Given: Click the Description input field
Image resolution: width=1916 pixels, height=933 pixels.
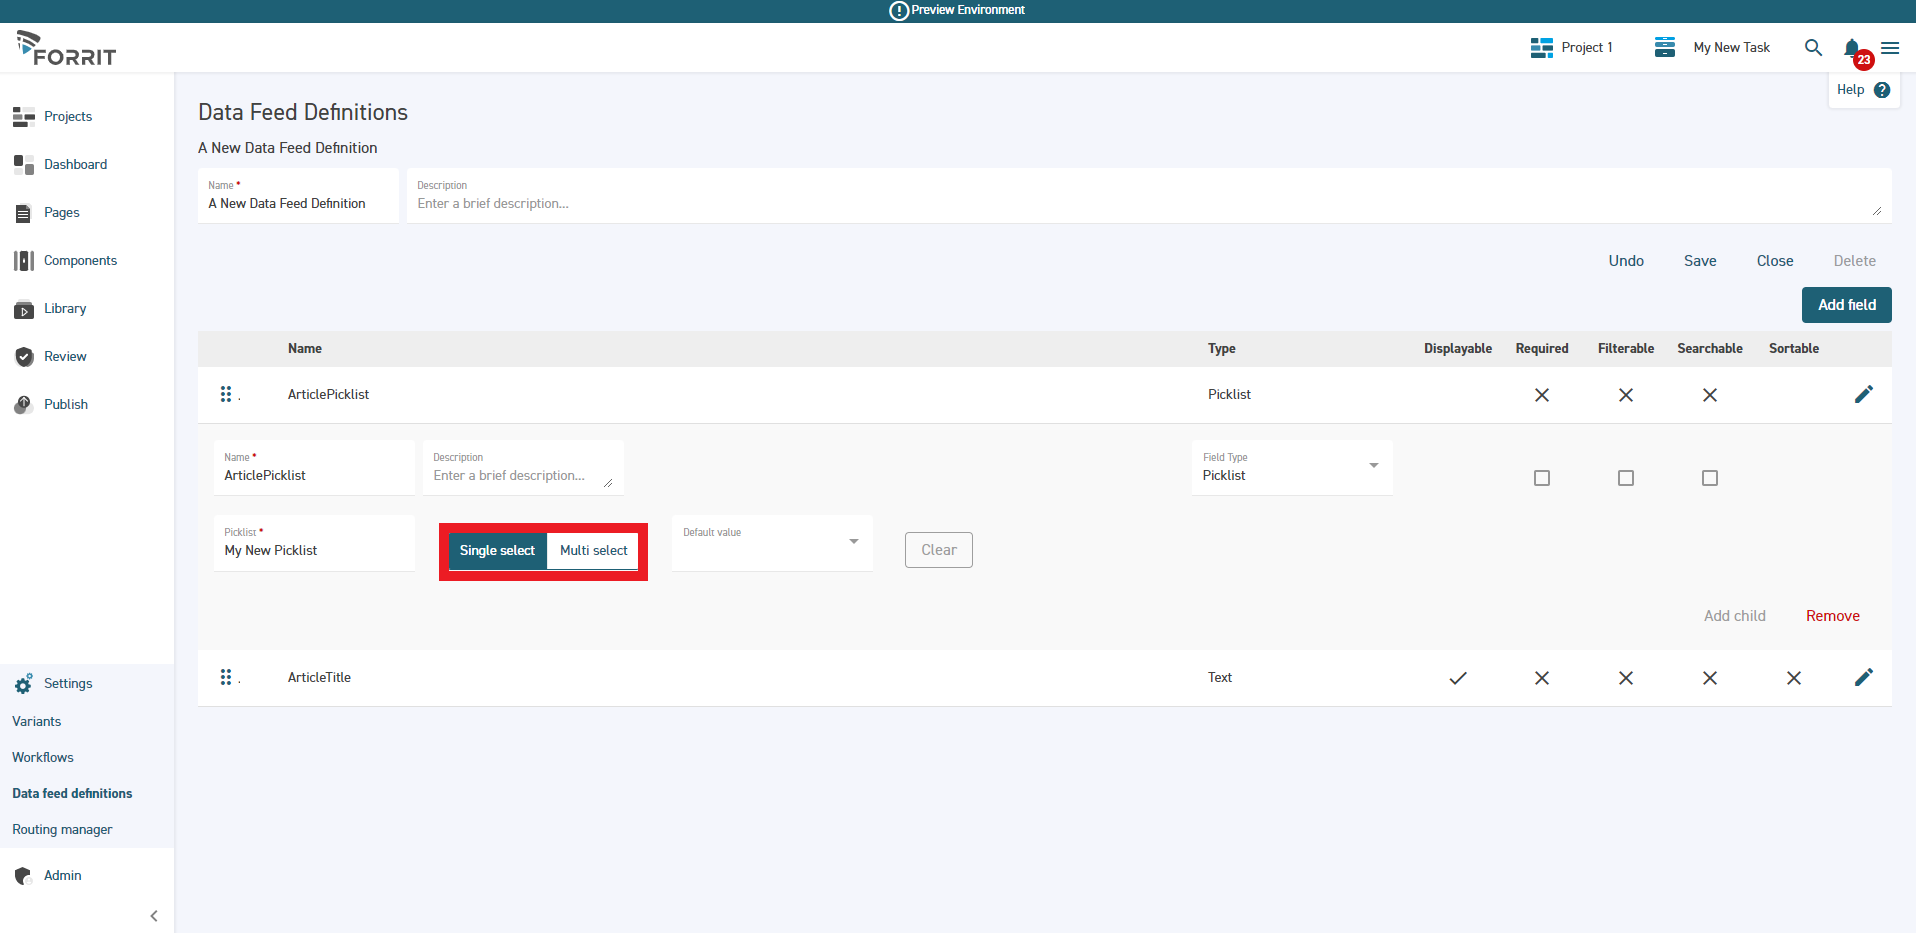Looking at the screenshot, I should coord(900,203).
